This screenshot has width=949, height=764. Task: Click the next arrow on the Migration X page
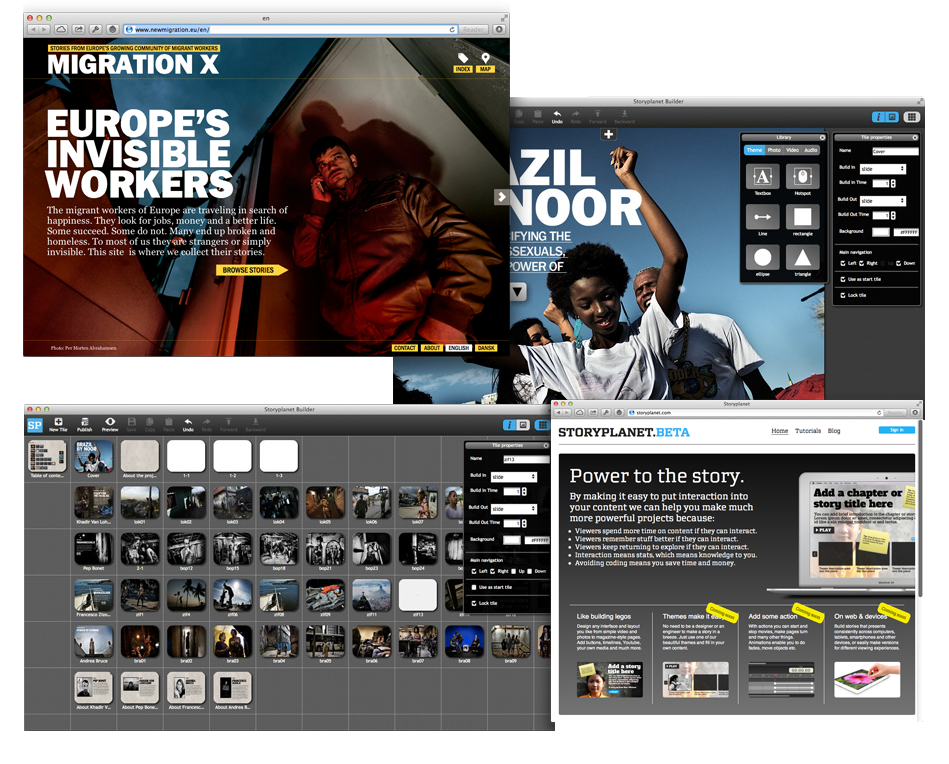point(501,197)
